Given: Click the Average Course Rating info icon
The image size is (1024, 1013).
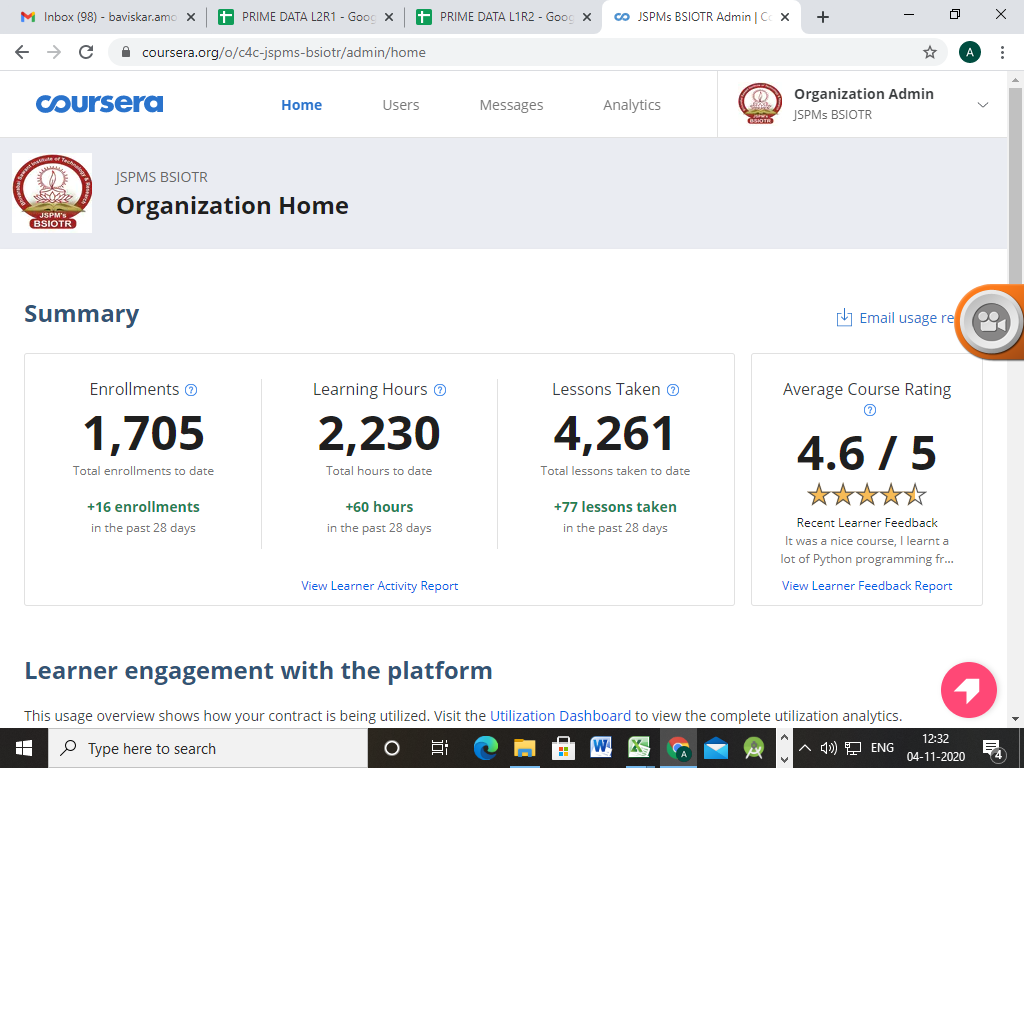Looking at the screenshot, I should [x=869, y=410].
